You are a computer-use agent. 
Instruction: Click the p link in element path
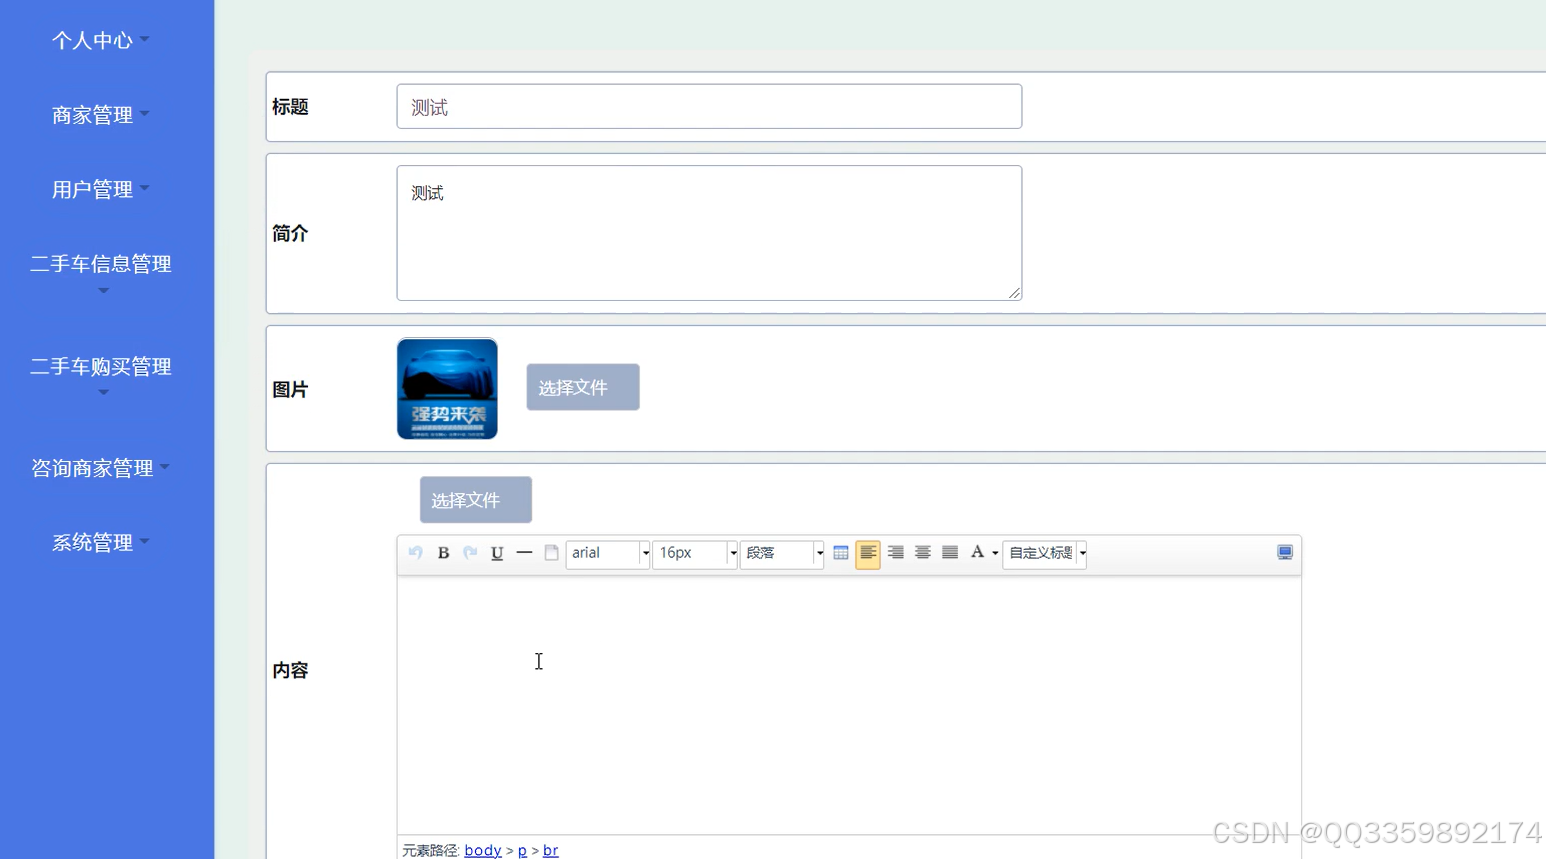(522, 850)
